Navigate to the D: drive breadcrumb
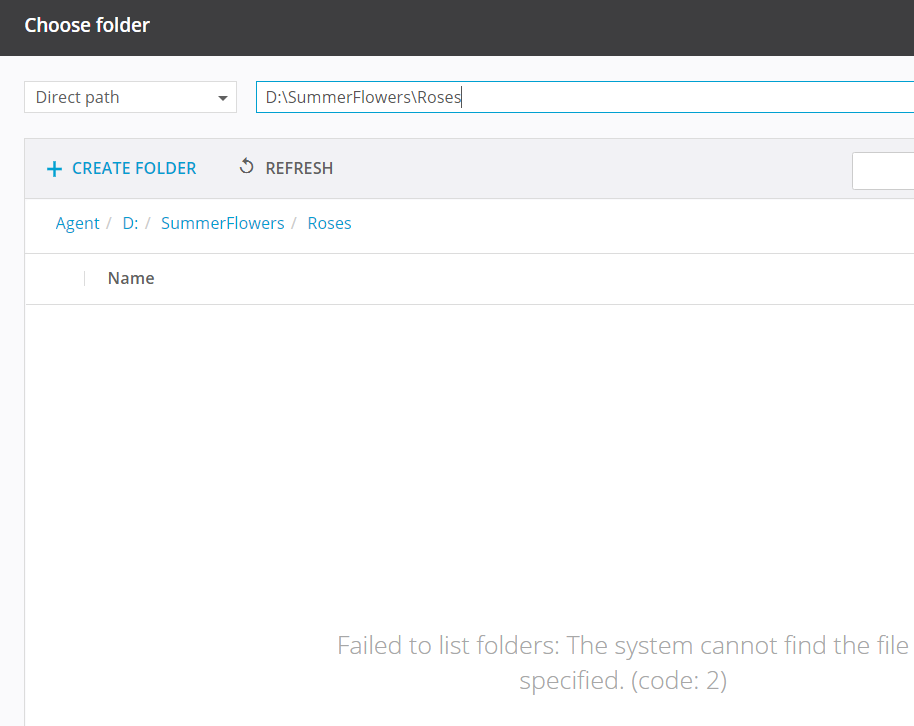This screenshot has width=914, height=726. point(130,223)
